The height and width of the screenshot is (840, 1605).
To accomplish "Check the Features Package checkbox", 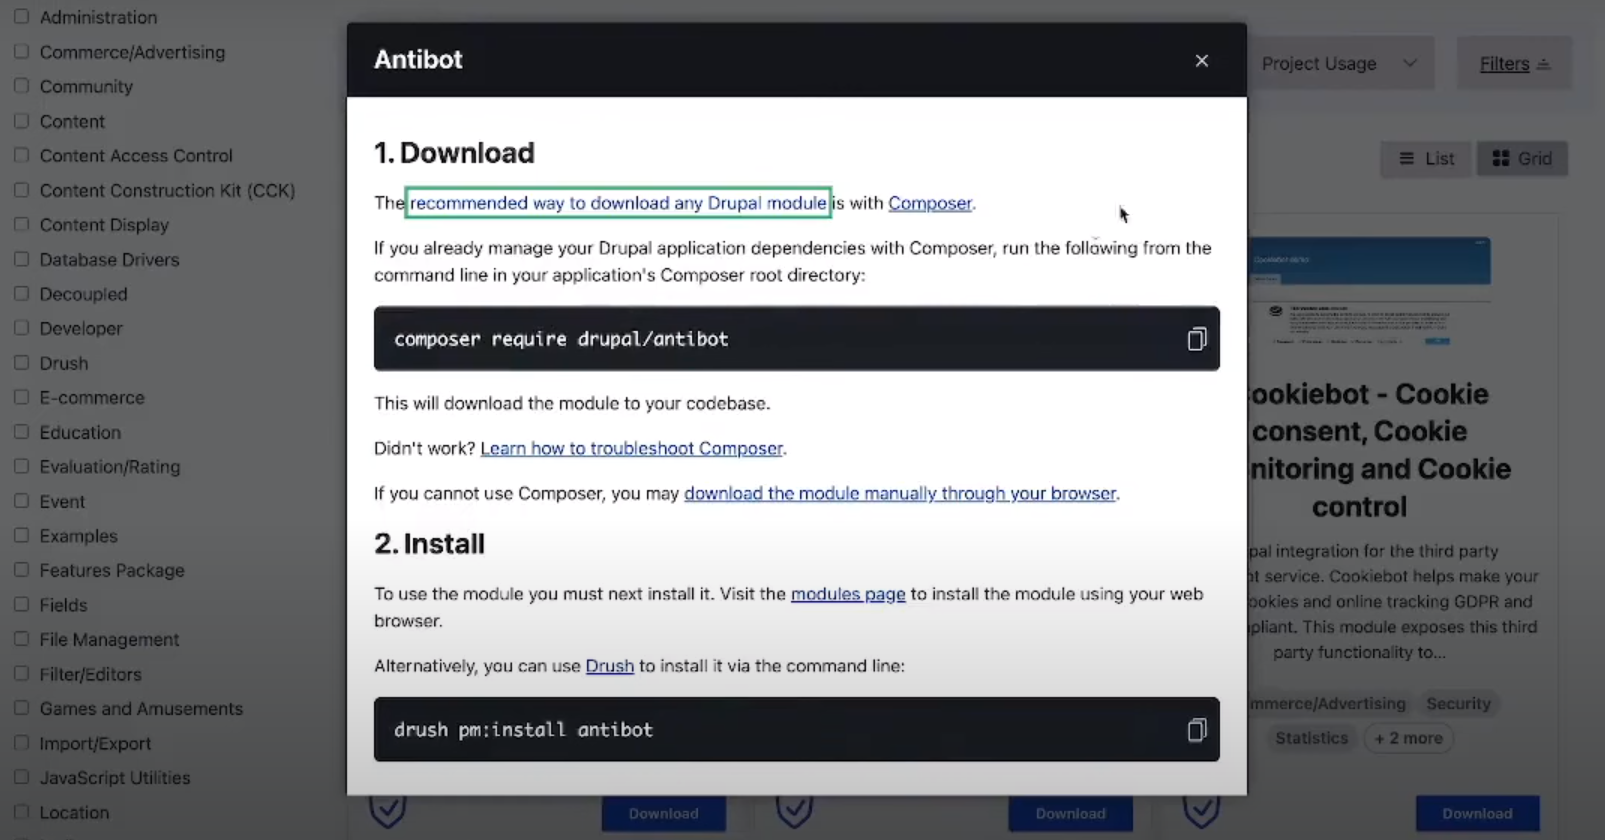I will pyautogui.click(x=21, y=570).
